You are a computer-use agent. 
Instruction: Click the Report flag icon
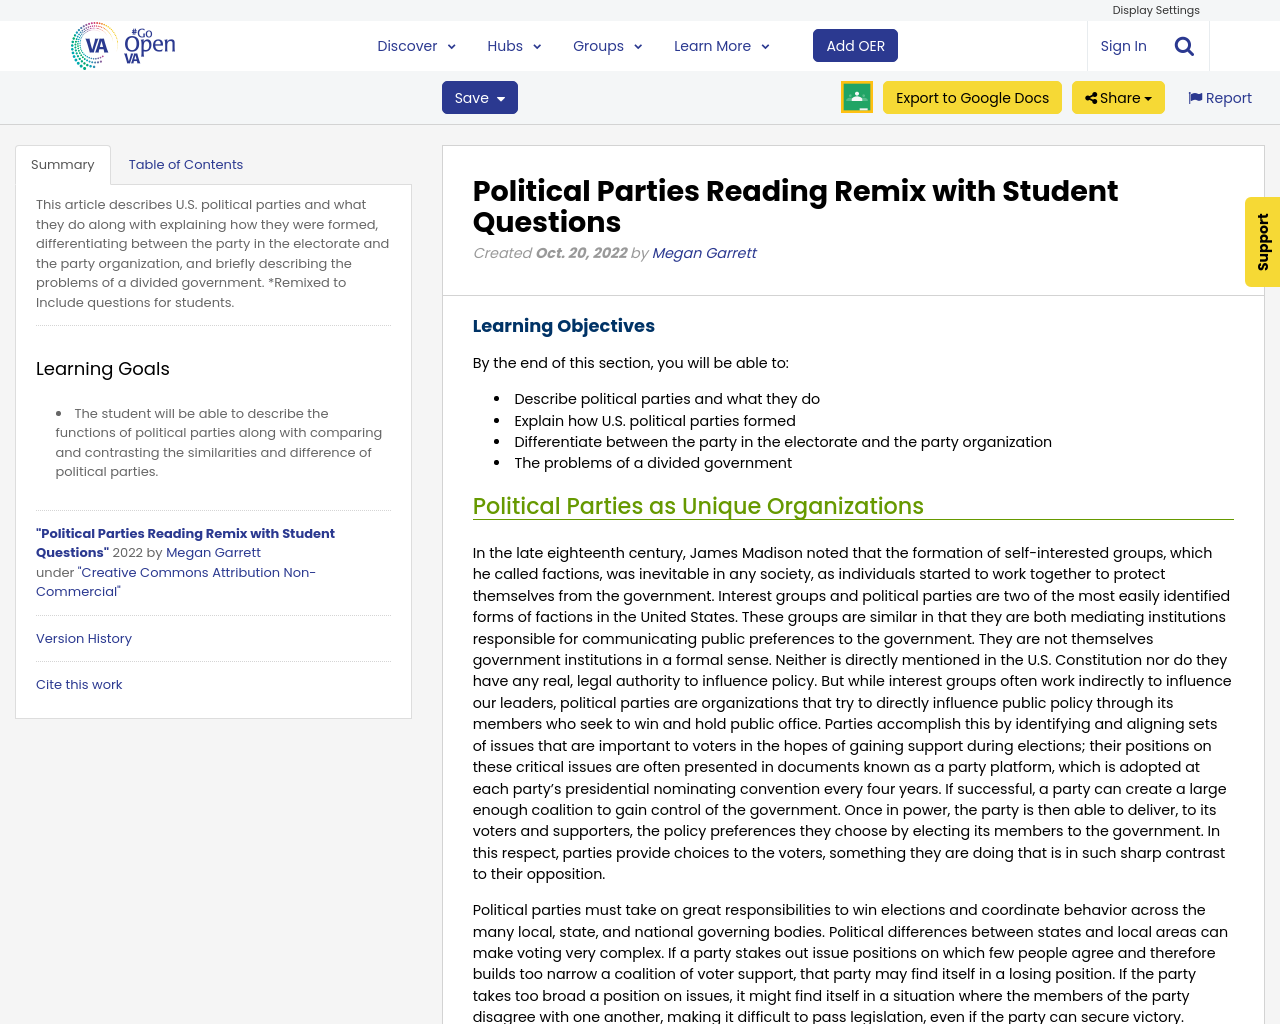pyautogui.click(x=1197, y=96)
